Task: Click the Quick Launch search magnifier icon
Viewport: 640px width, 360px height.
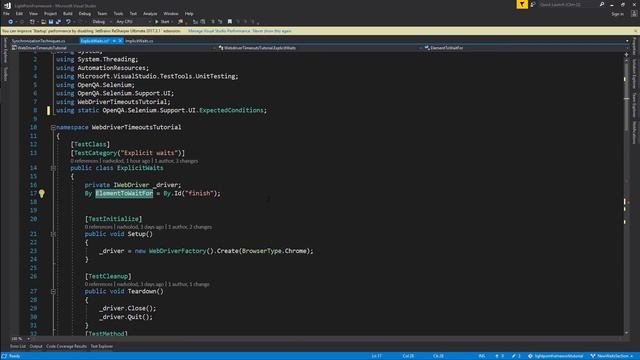Action: (602, 4)
